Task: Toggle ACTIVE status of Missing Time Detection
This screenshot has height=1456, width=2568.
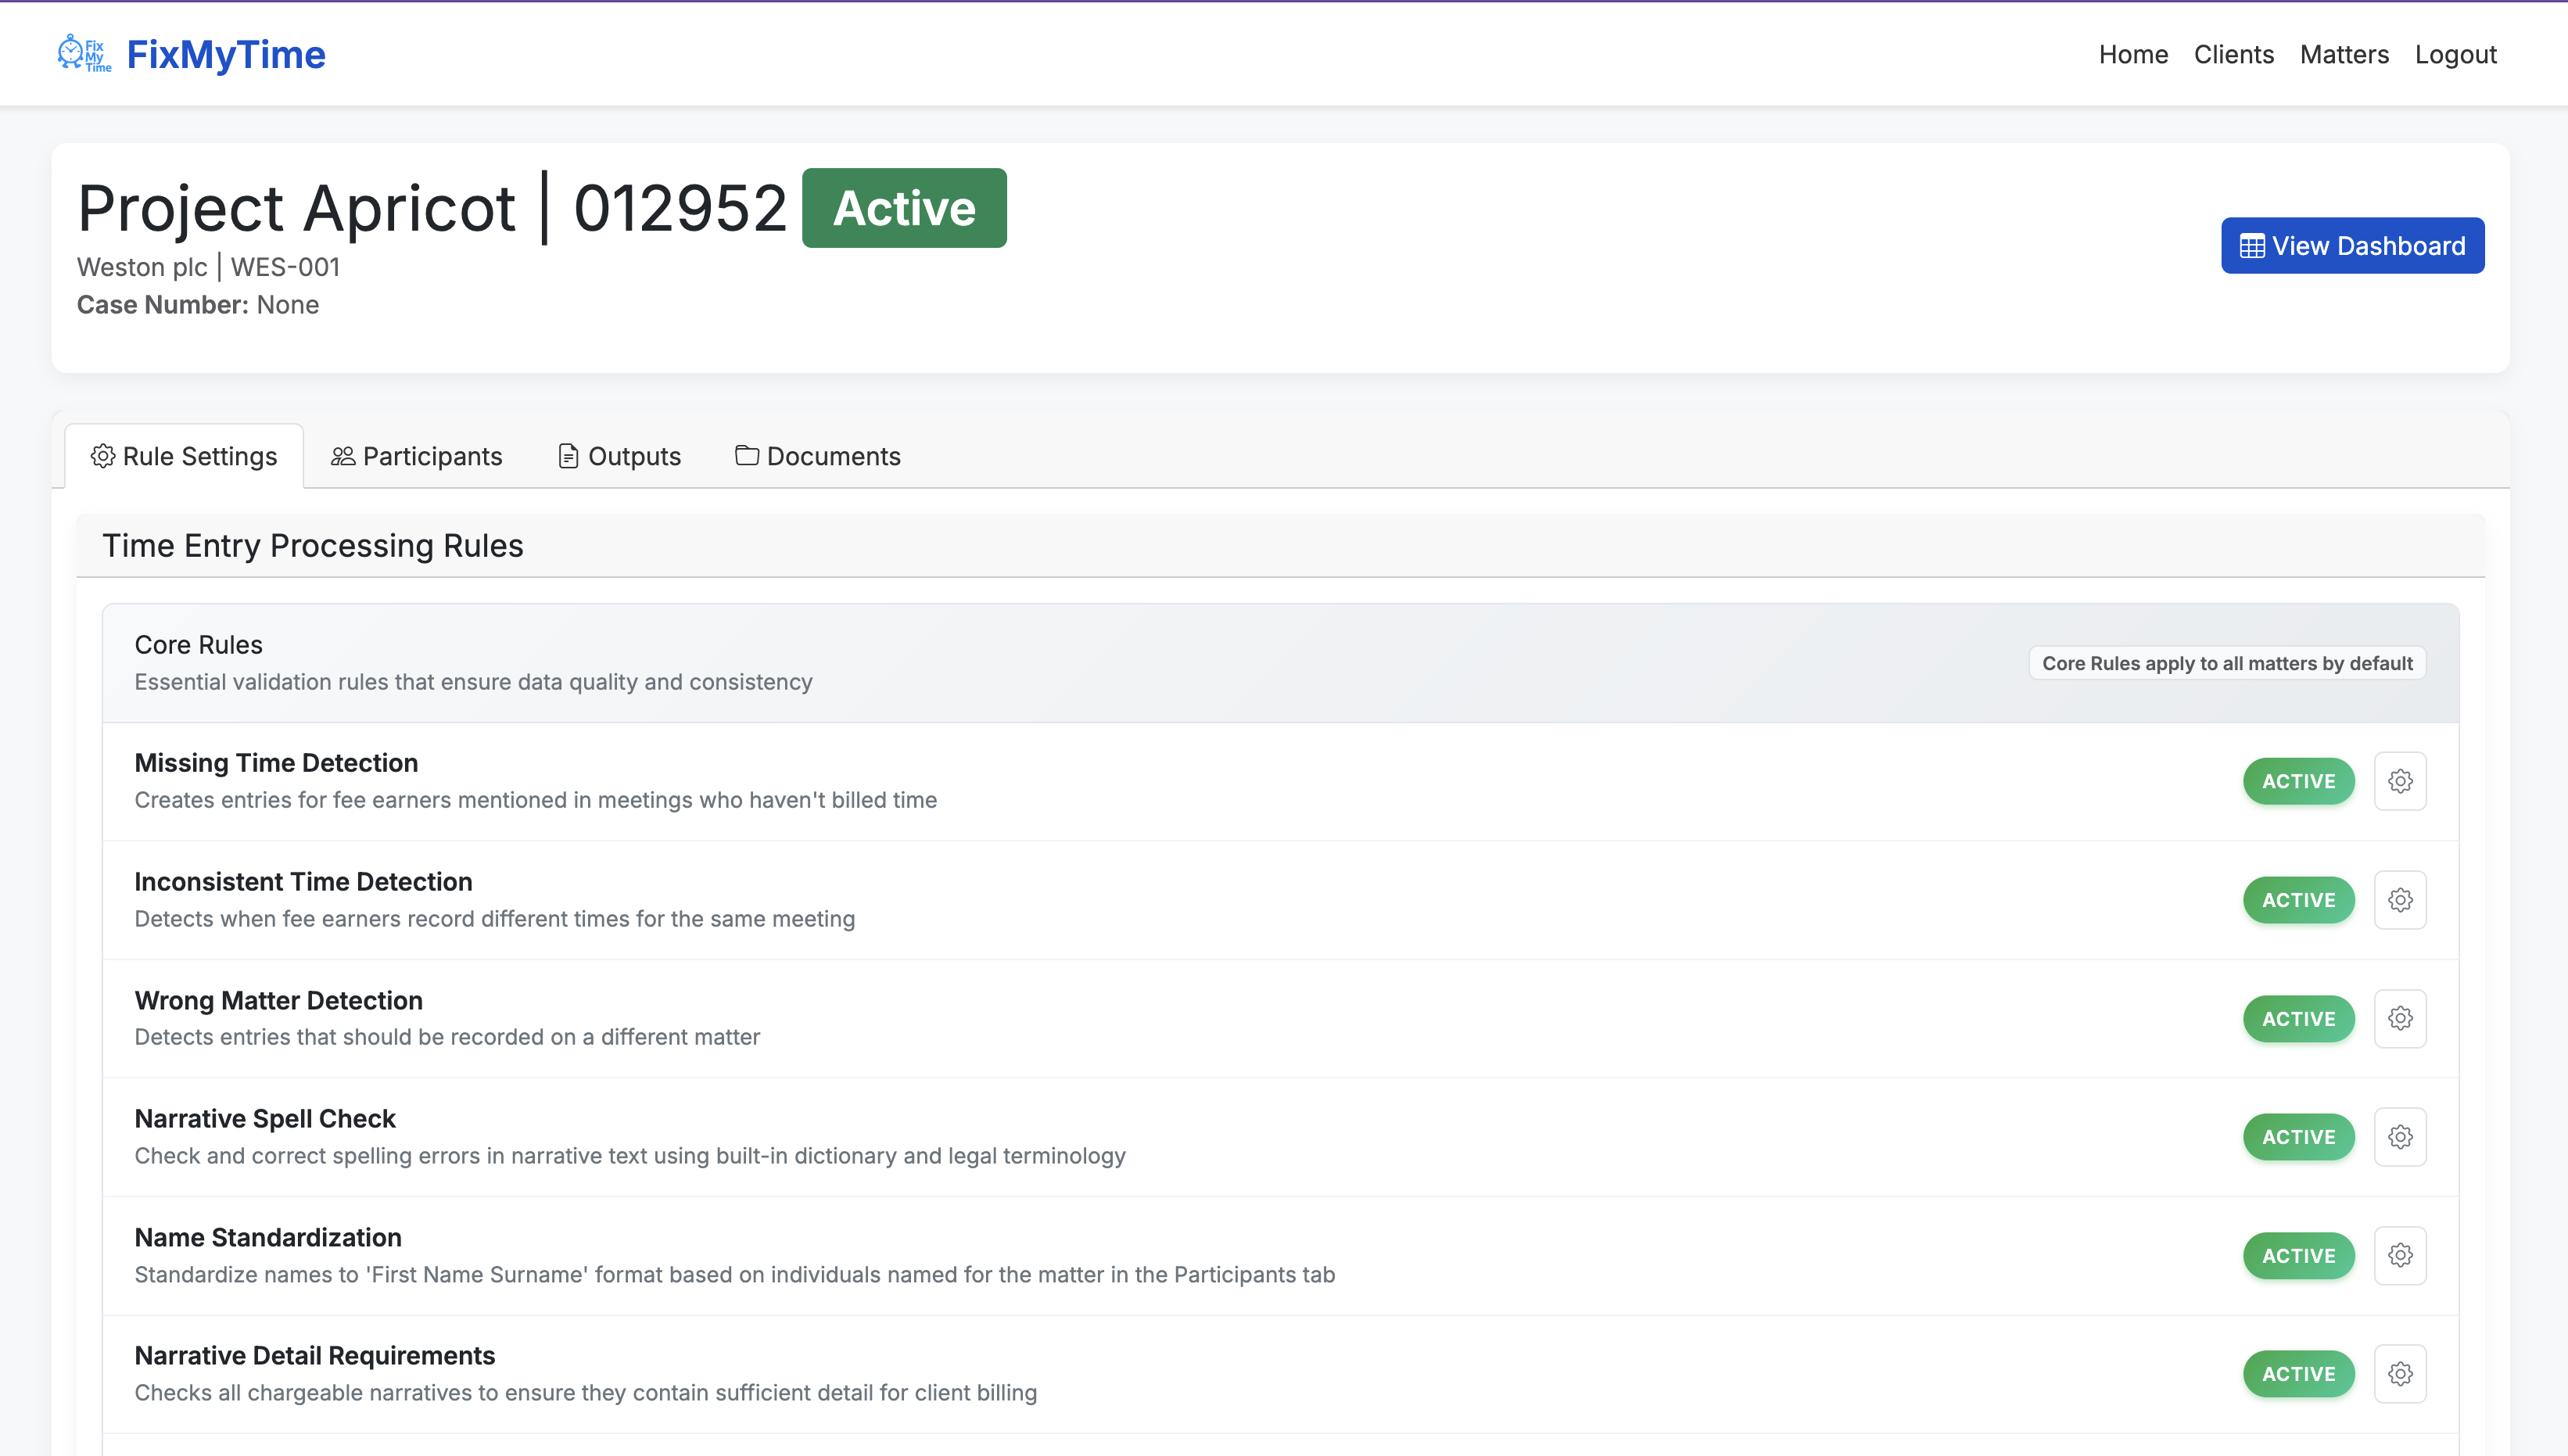Action: (2298, 781)
